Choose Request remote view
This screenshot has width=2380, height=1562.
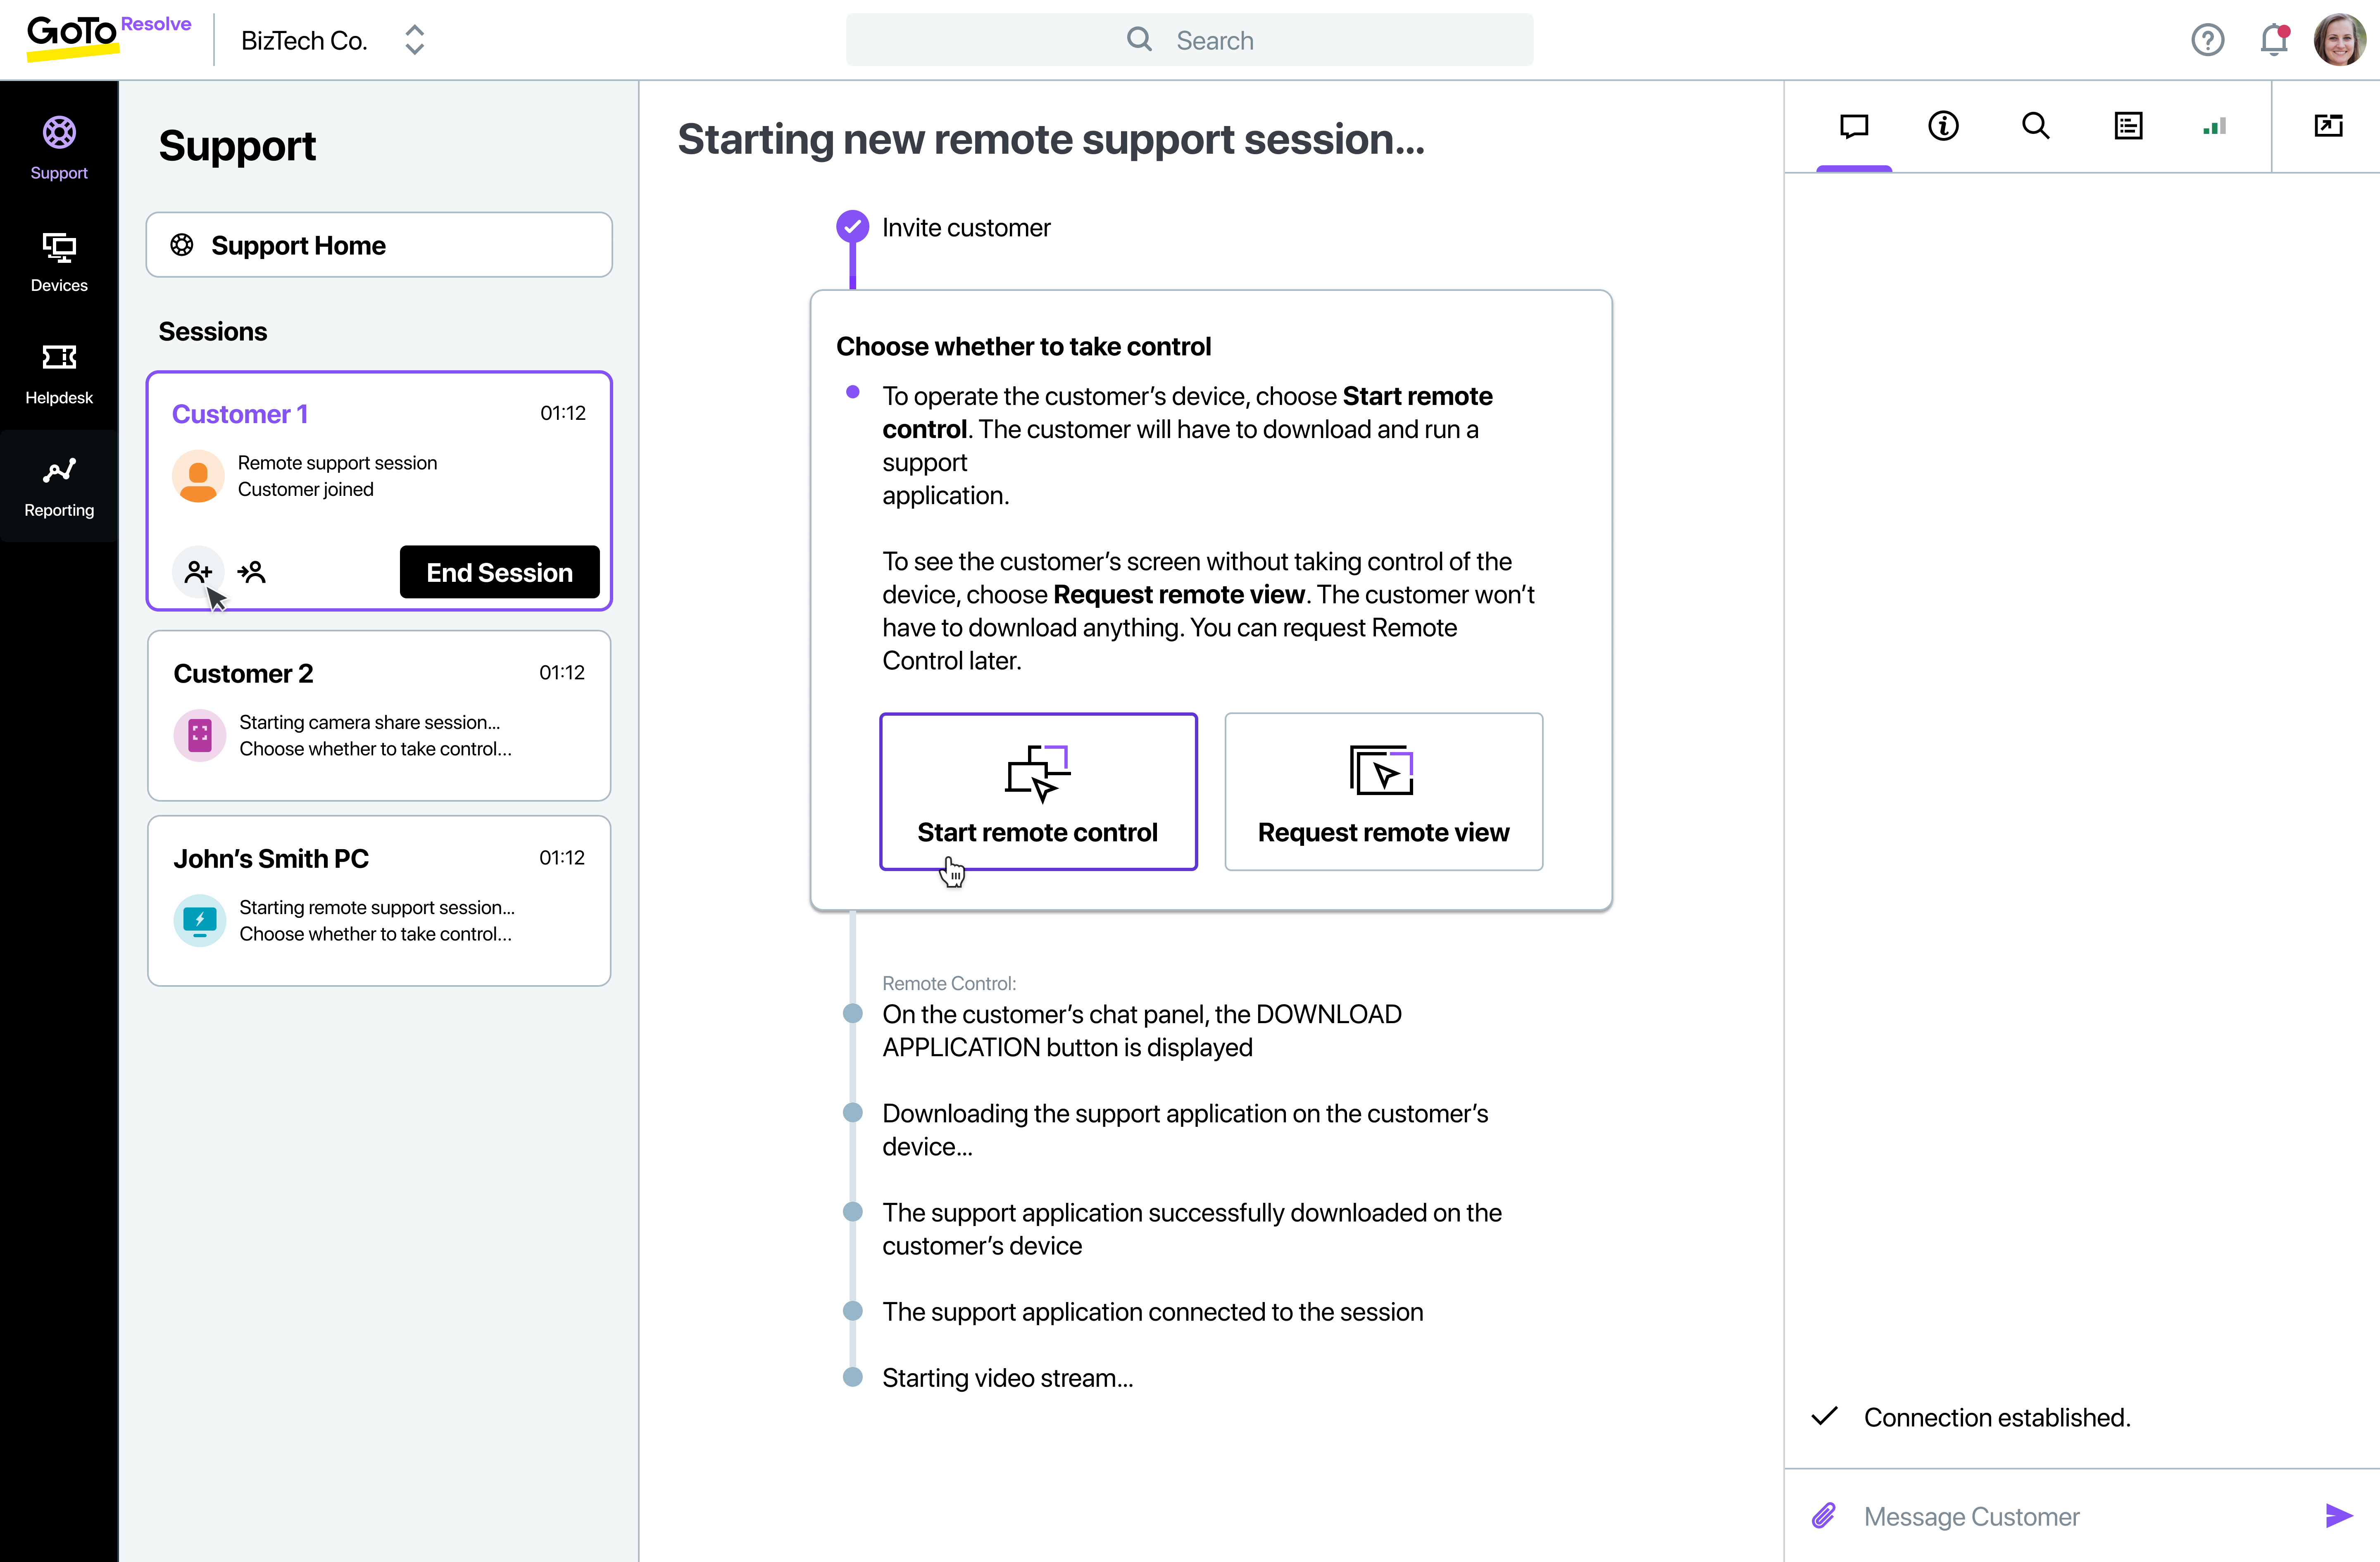pos(1383,791)
